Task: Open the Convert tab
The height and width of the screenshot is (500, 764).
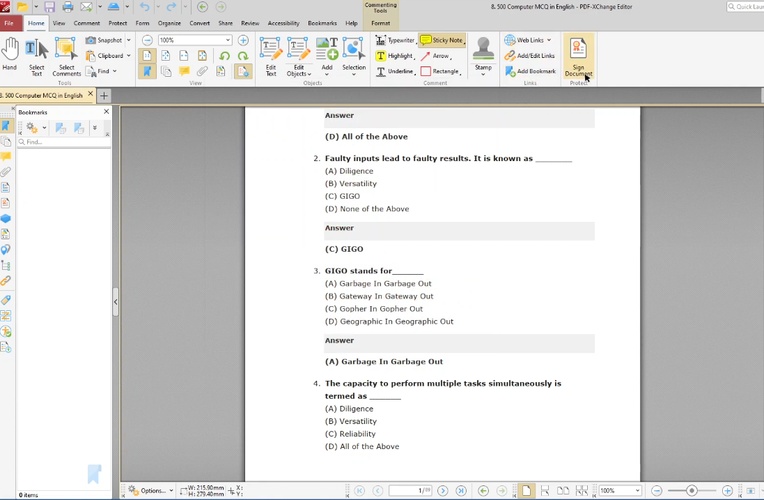Action: 200,23
